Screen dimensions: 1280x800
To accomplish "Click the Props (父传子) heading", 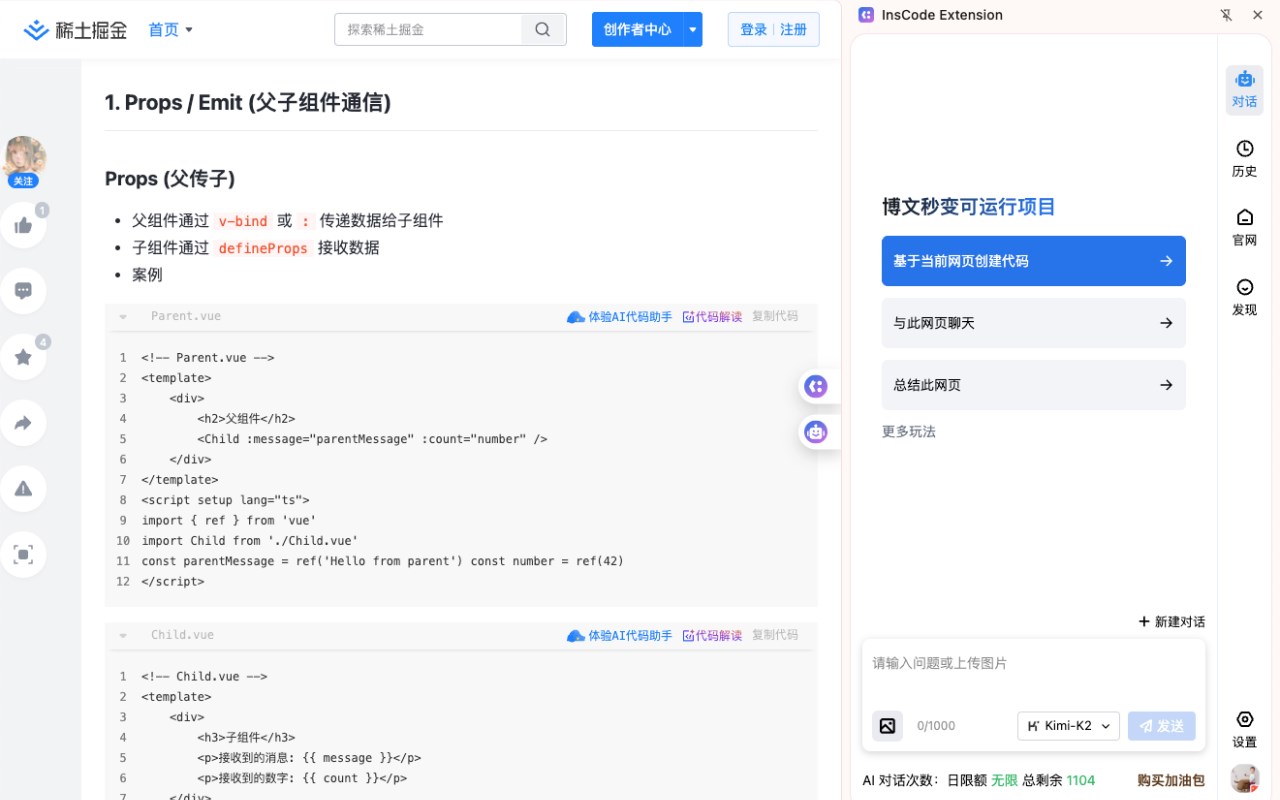I will coord(170,179).
